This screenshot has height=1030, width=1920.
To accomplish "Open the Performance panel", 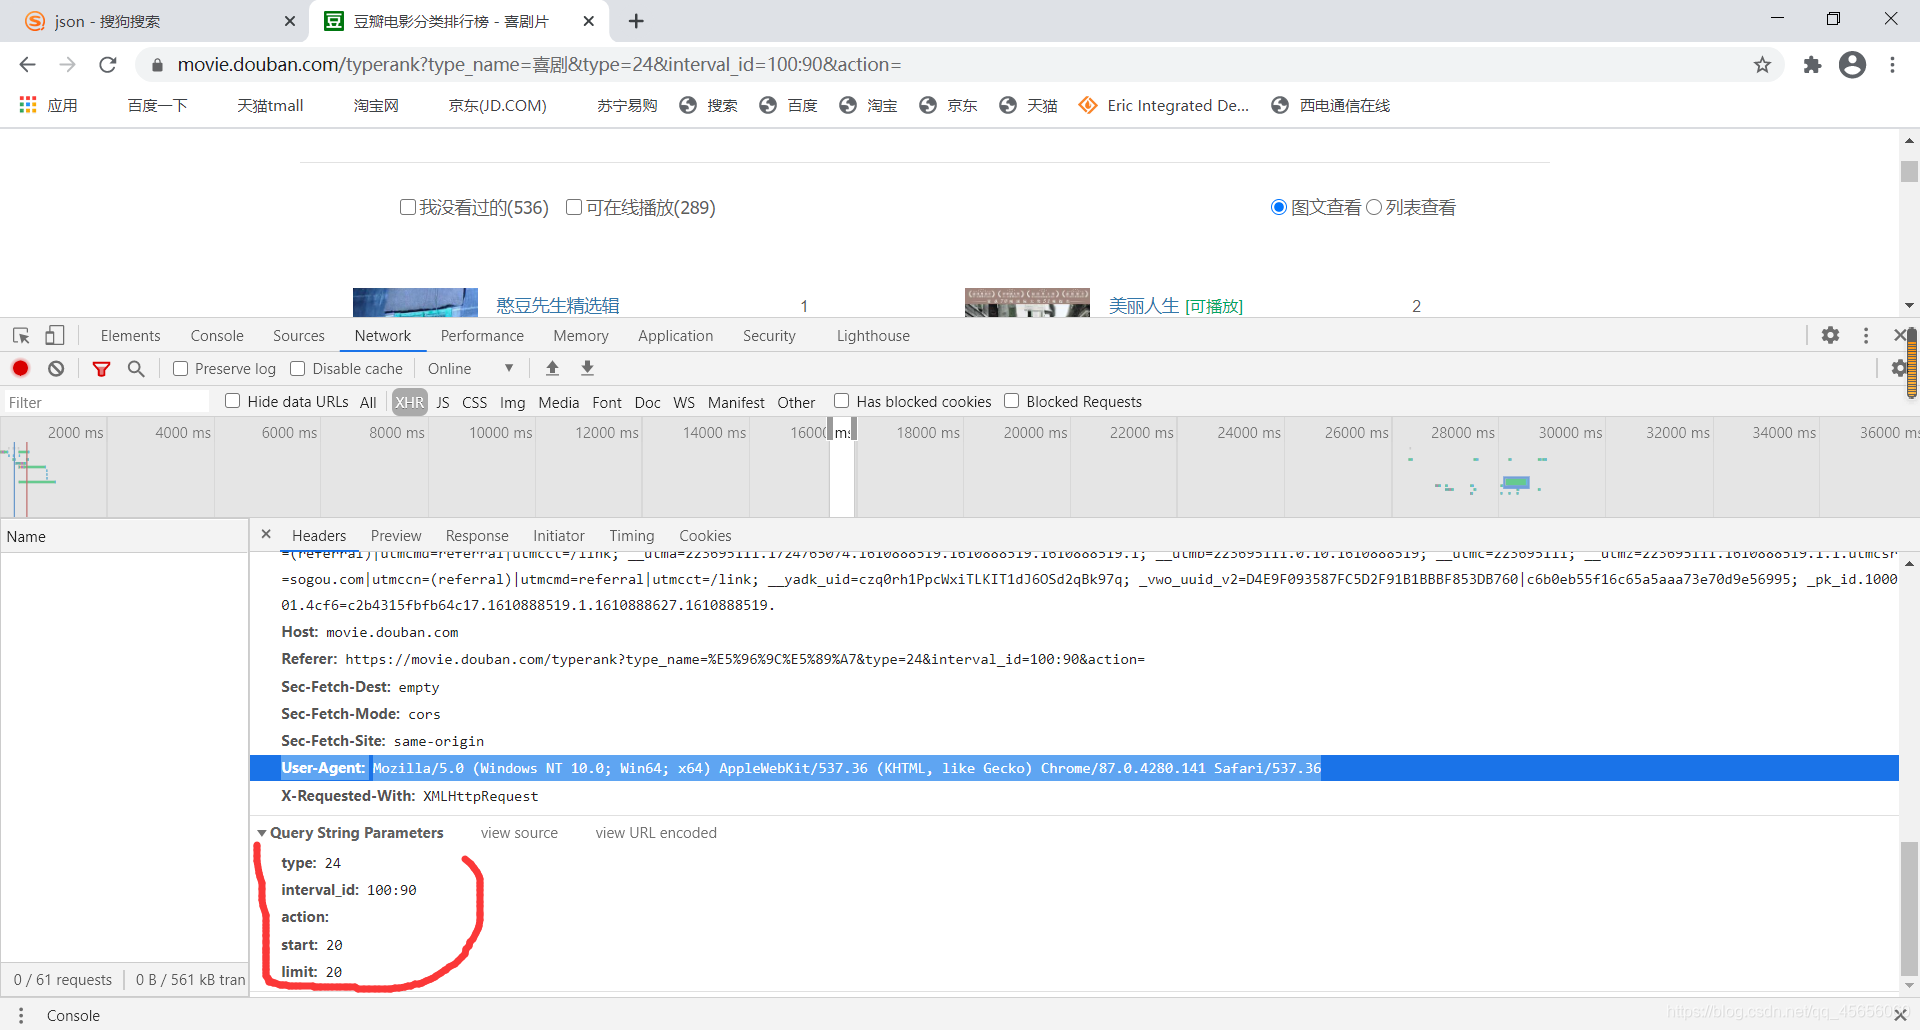I will tap(482, 336).
